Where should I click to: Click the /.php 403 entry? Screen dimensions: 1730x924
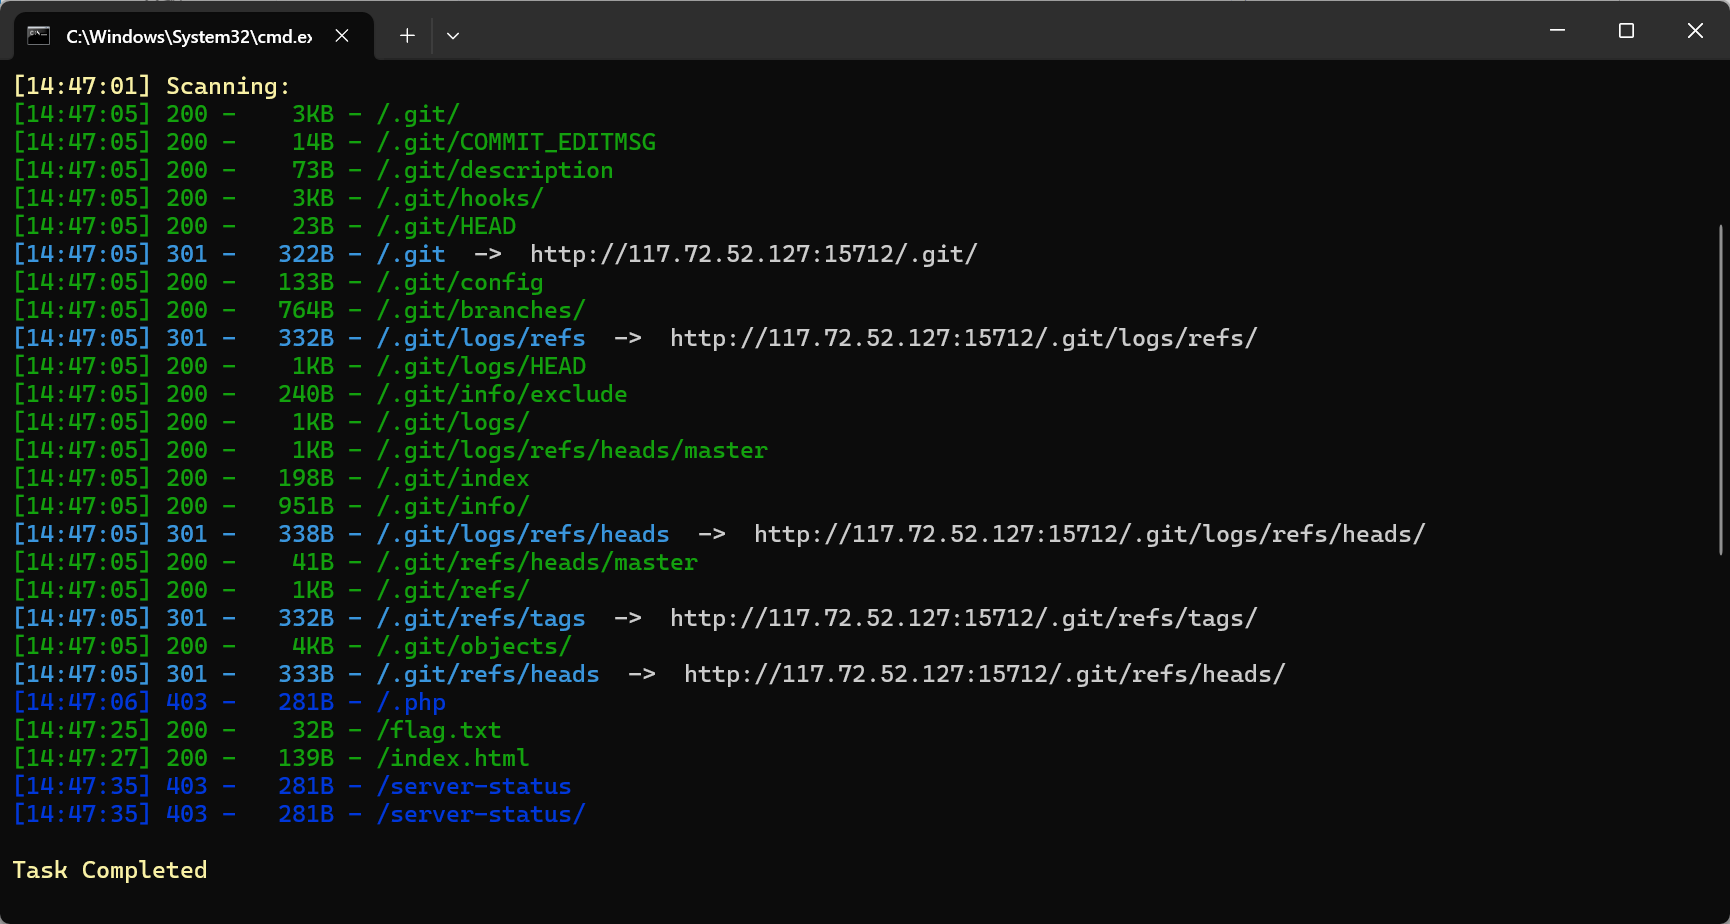click(x=411, y=702)
